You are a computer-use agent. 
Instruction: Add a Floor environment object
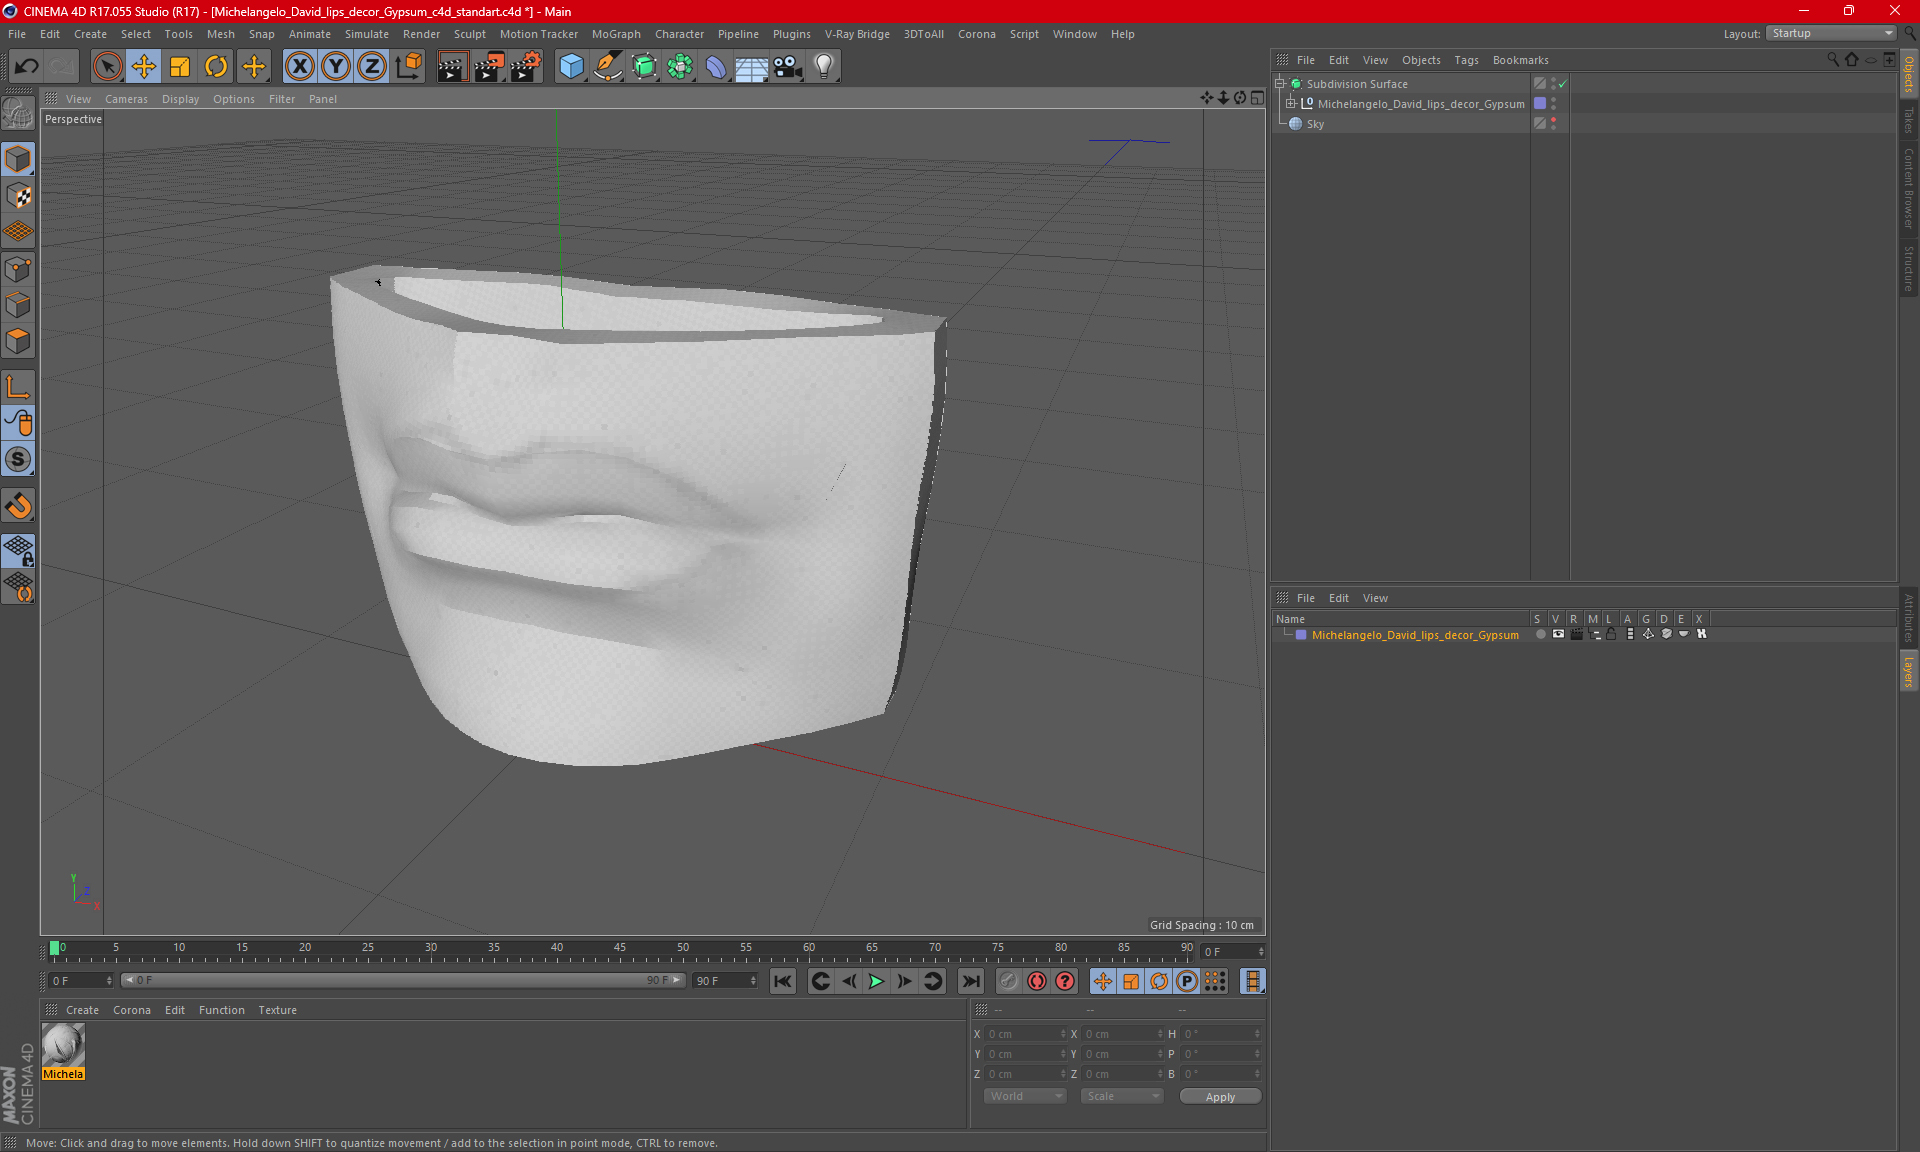[752, 66]
